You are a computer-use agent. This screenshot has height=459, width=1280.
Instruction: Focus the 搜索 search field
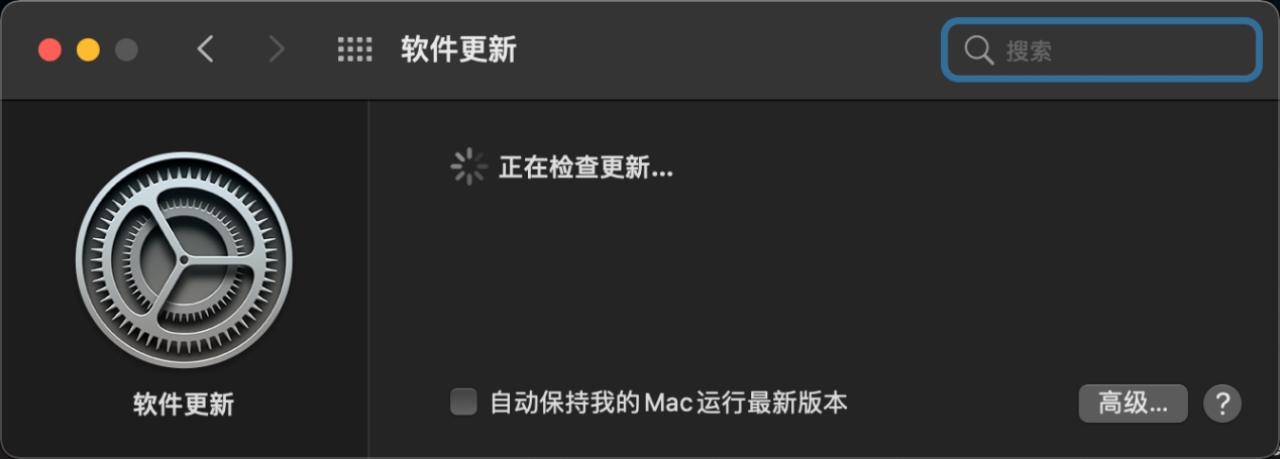[x=1100, y=50]
